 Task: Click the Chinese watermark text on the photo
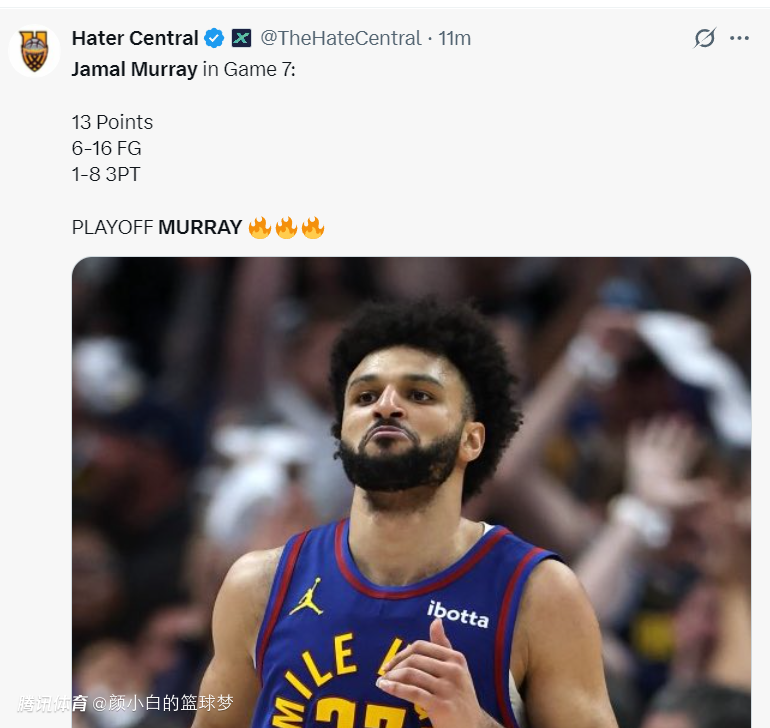click(x=125, y=703)
